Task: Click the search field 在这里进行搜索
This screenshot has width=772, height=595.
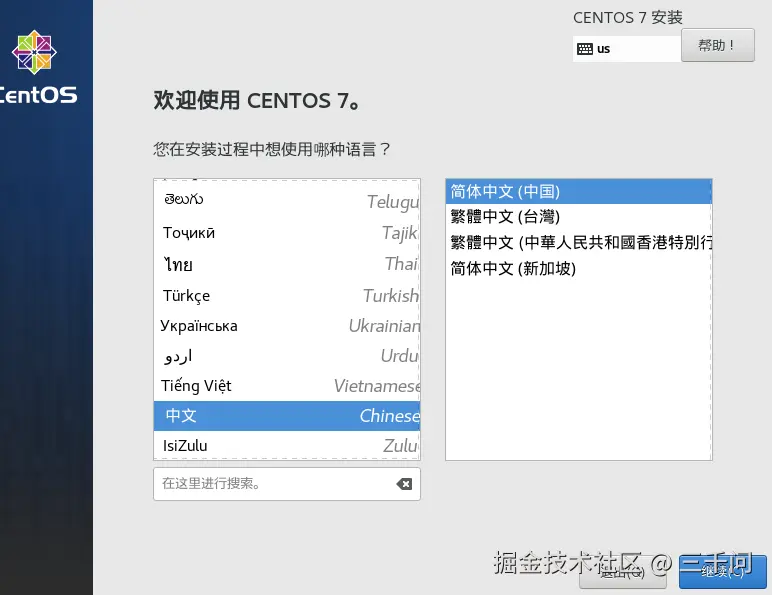Action: (x=287, y=484)
